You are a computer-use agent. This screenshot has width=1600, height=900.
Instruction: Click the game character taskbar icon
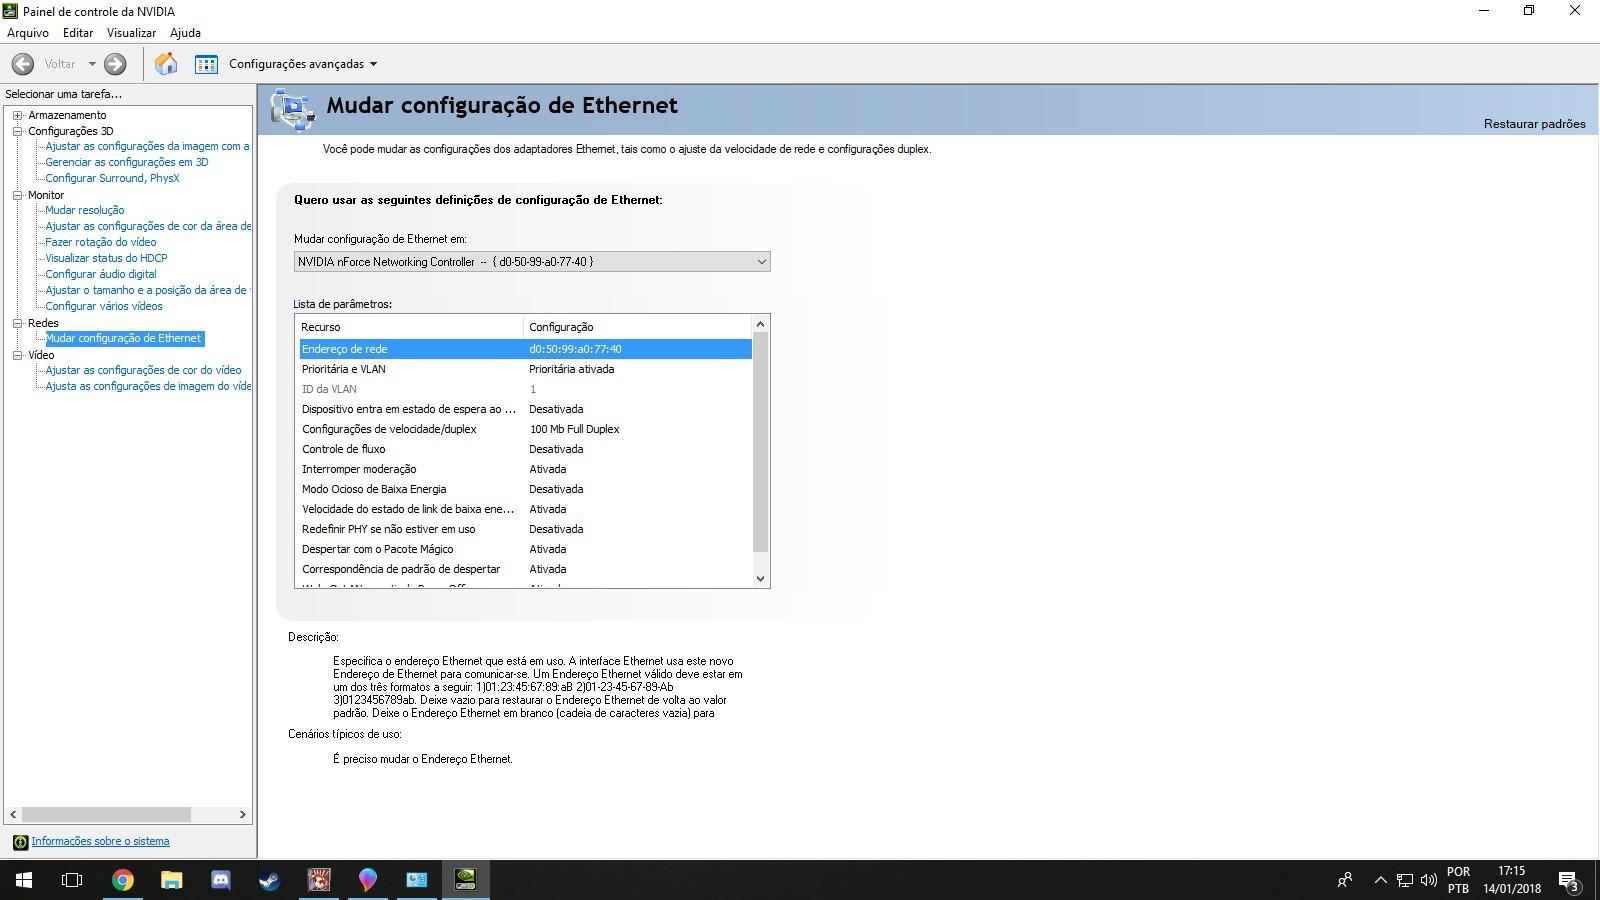(x=319, y=880)
